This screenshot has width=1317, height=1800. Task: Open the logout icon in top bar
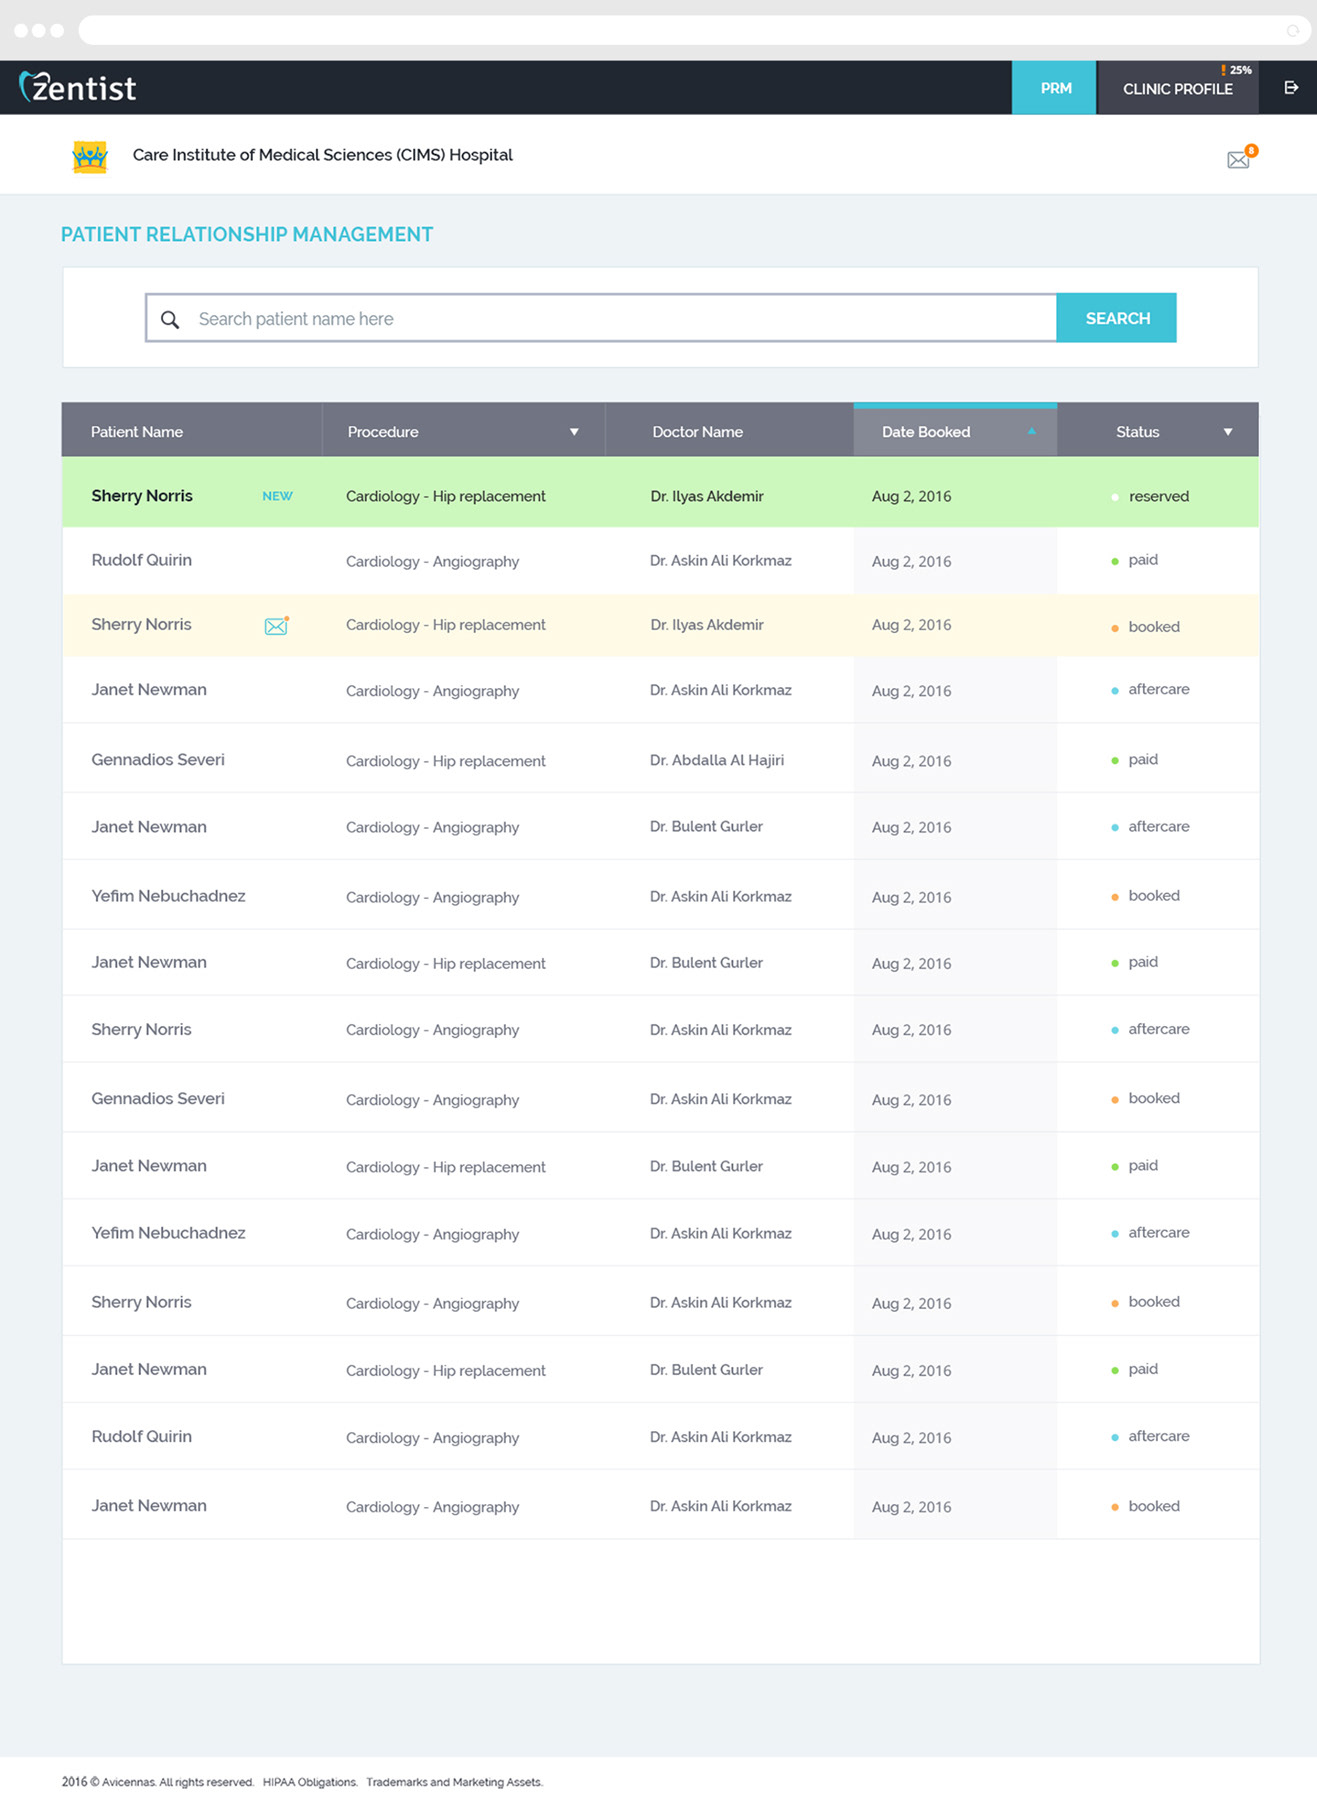coord(1291,88)
